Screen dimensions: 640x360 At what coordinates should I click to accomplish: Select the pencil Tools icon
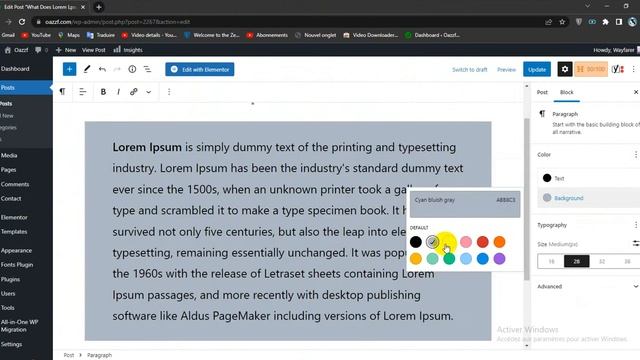tap(87, 69)
